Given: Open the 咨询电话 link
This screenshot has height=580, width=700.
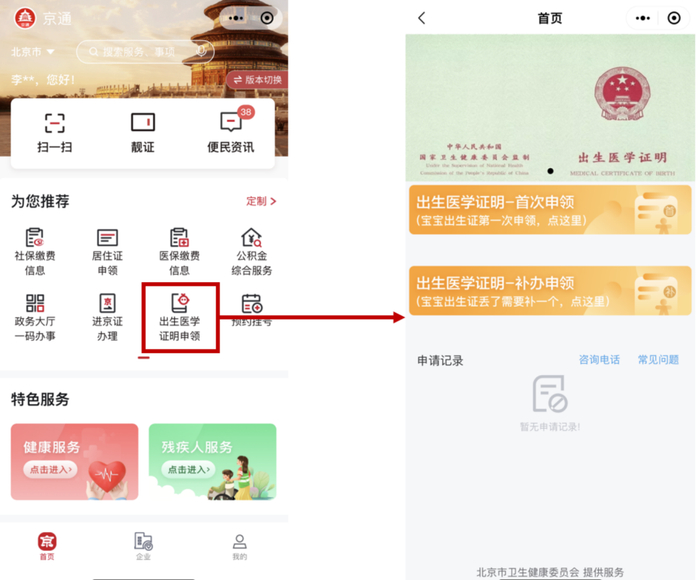Looking at the screenshot, I should click(x=599, y=360).
